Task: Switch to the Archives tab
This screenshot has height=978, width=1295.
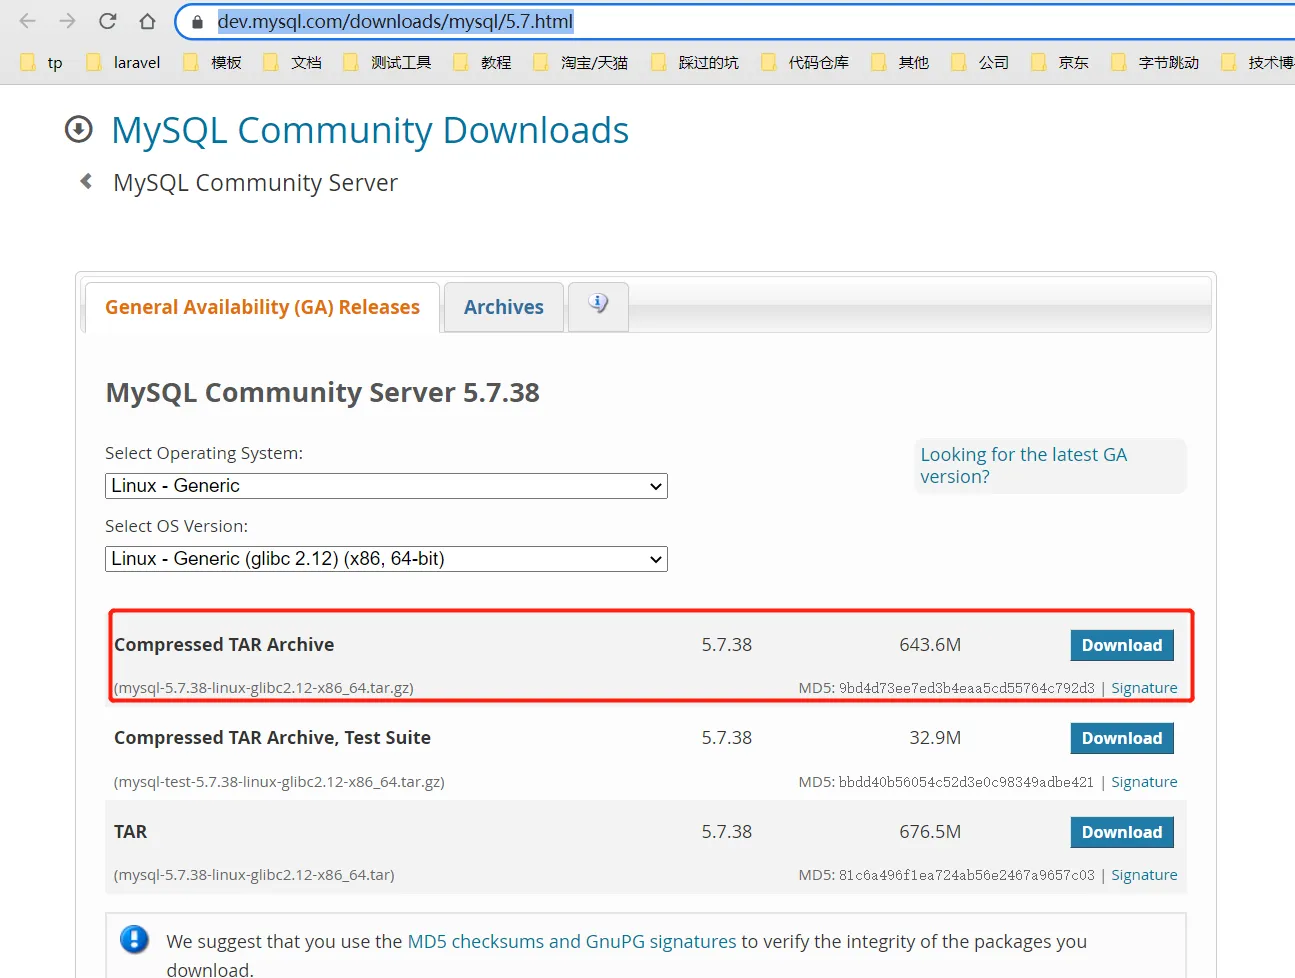Action: pyautogui.click(x=504, y=307)
